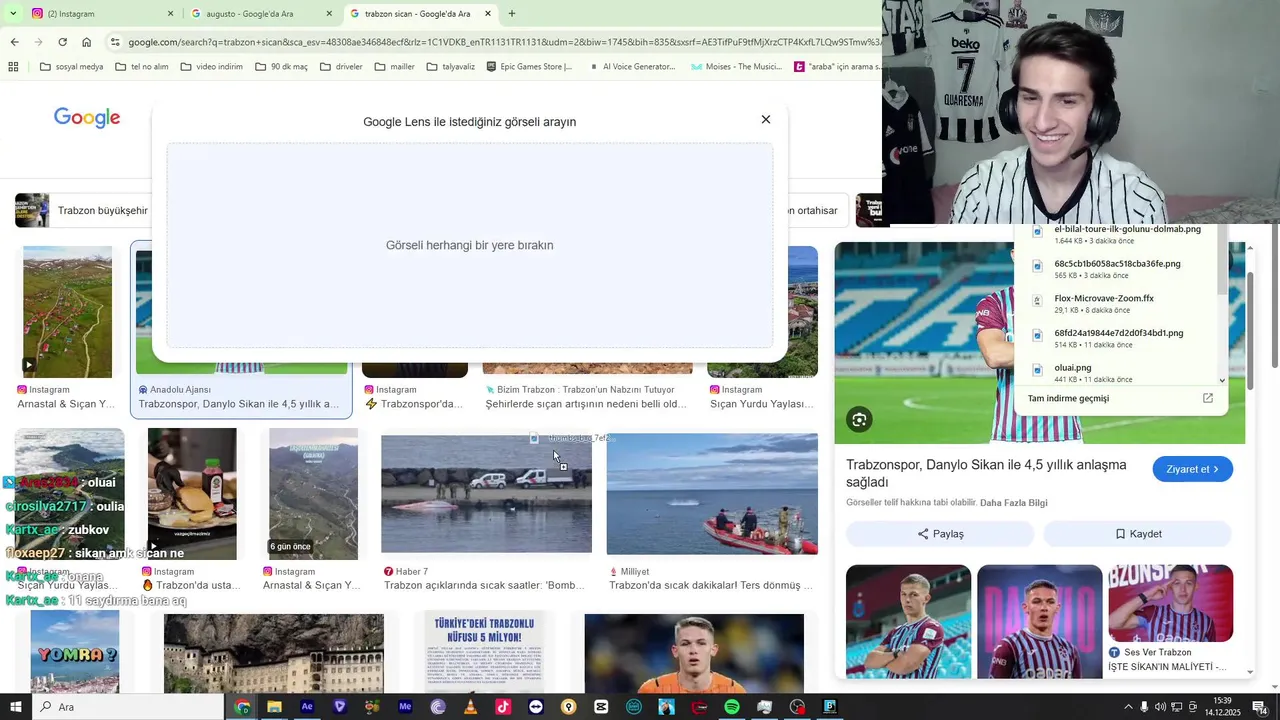The width and height of the screenshot is (1280, 720).
Task: Open the talyavaliz bookmark folder
Action: pos(450,67)
